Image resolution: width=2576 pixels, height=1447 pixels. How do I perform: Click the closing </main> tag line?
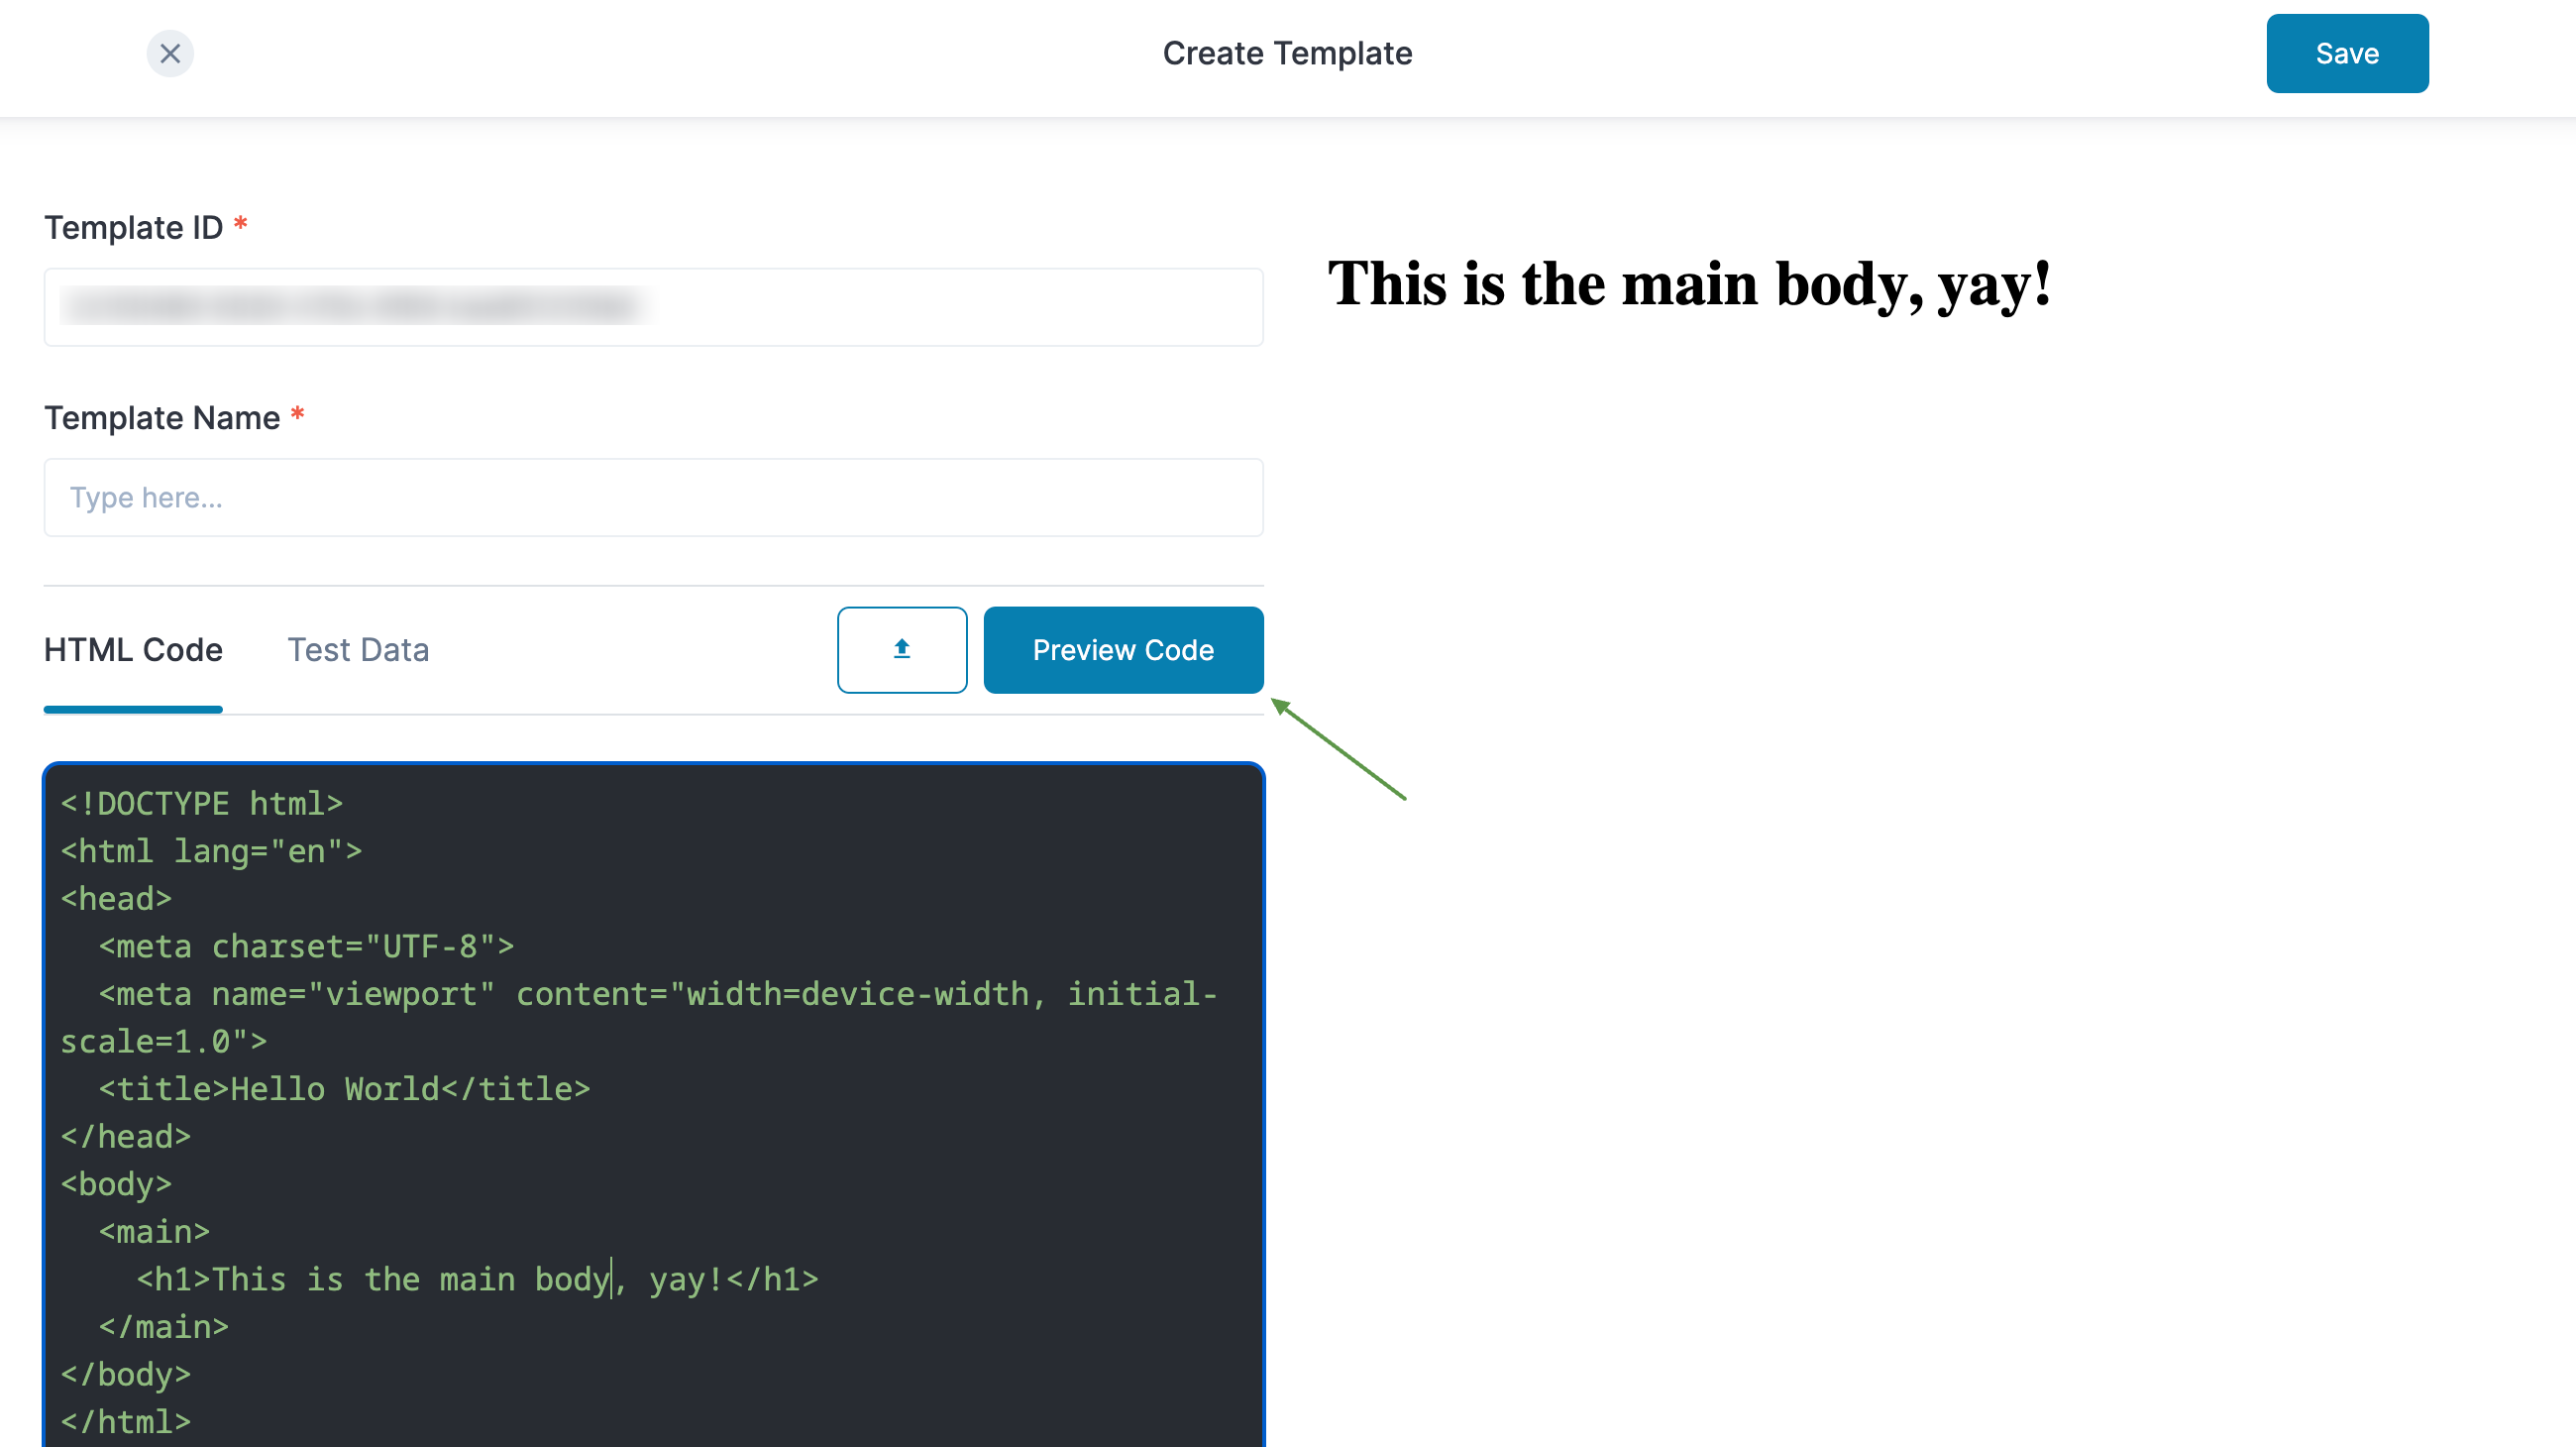click(x=164, y=1326)
